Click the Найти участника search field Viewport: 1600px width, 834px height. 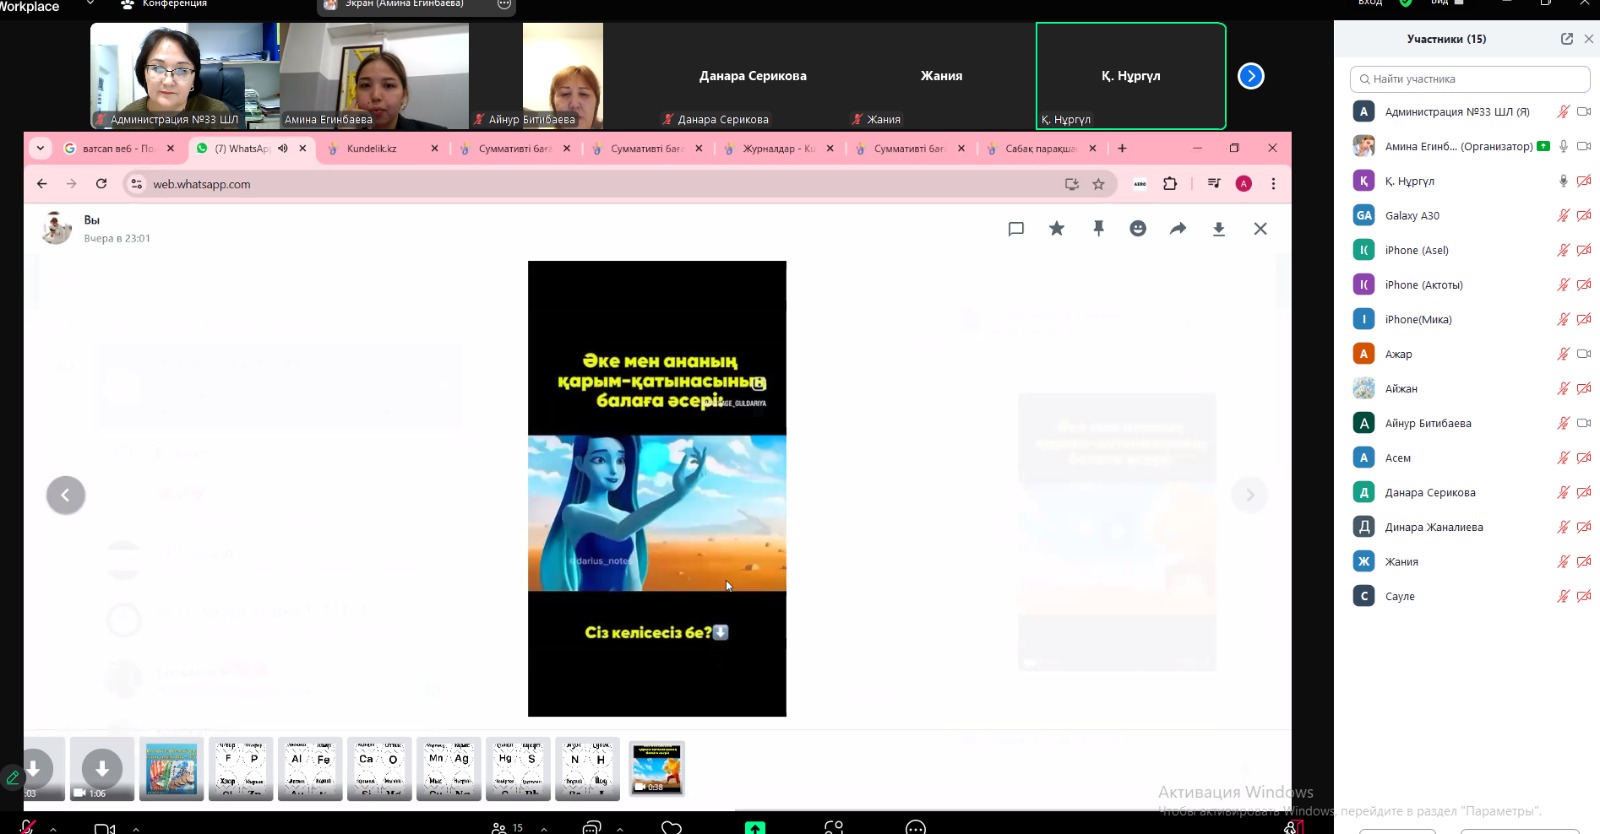tap(1470, 79)
